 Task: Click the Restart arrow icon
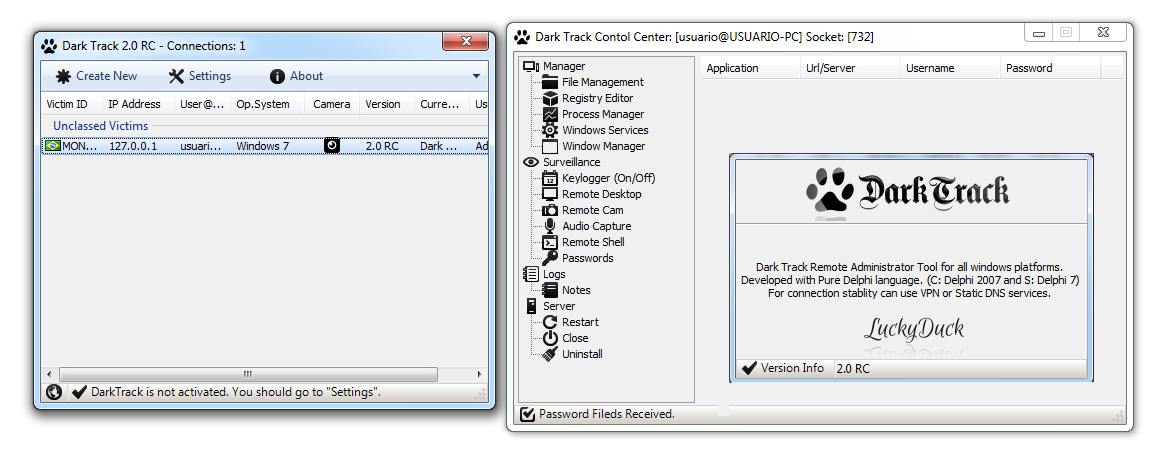pos(550,322)
